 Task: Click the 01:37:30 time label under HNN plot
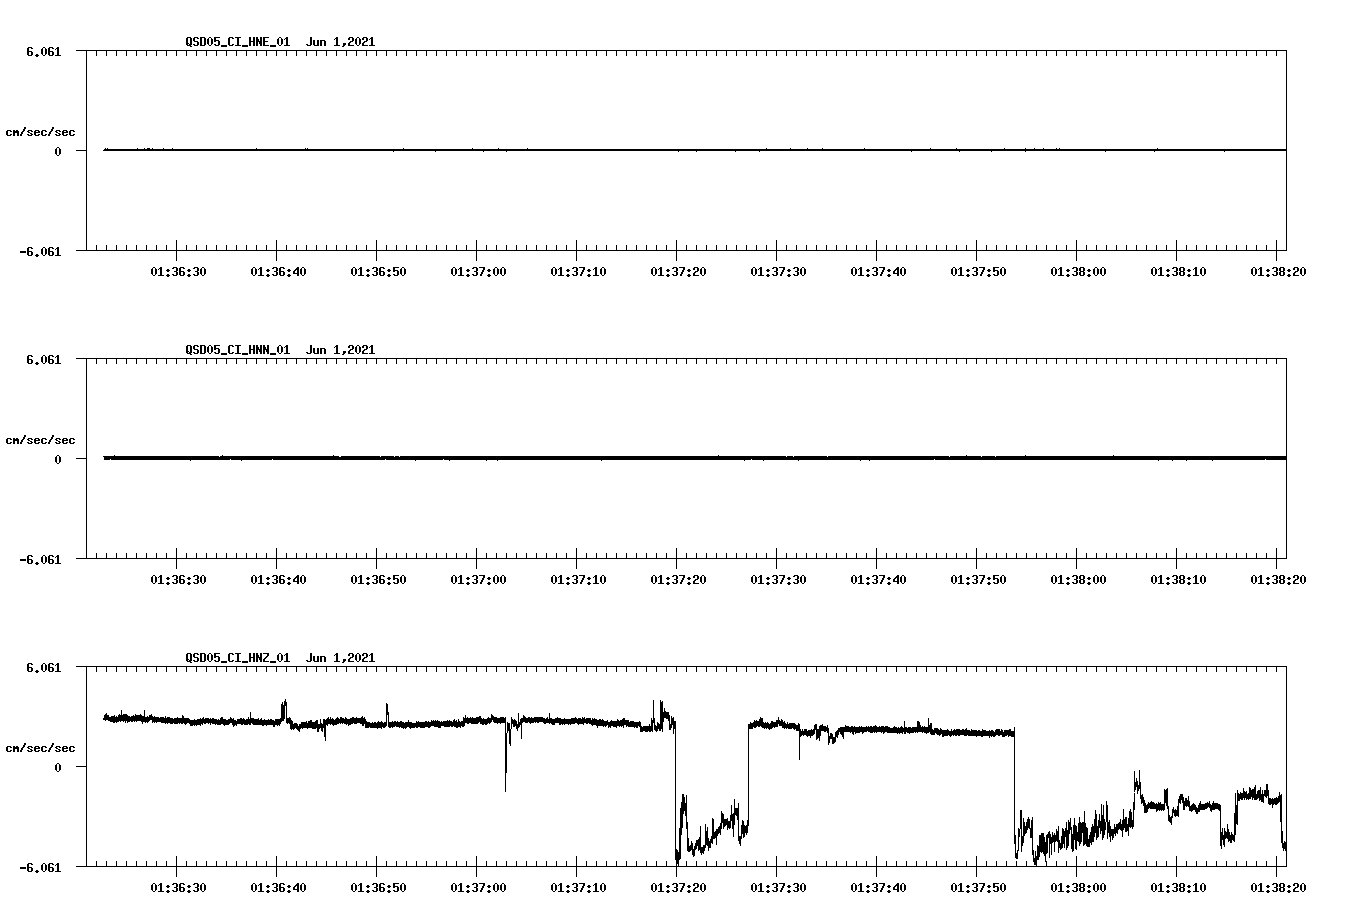tap(778, 579)
